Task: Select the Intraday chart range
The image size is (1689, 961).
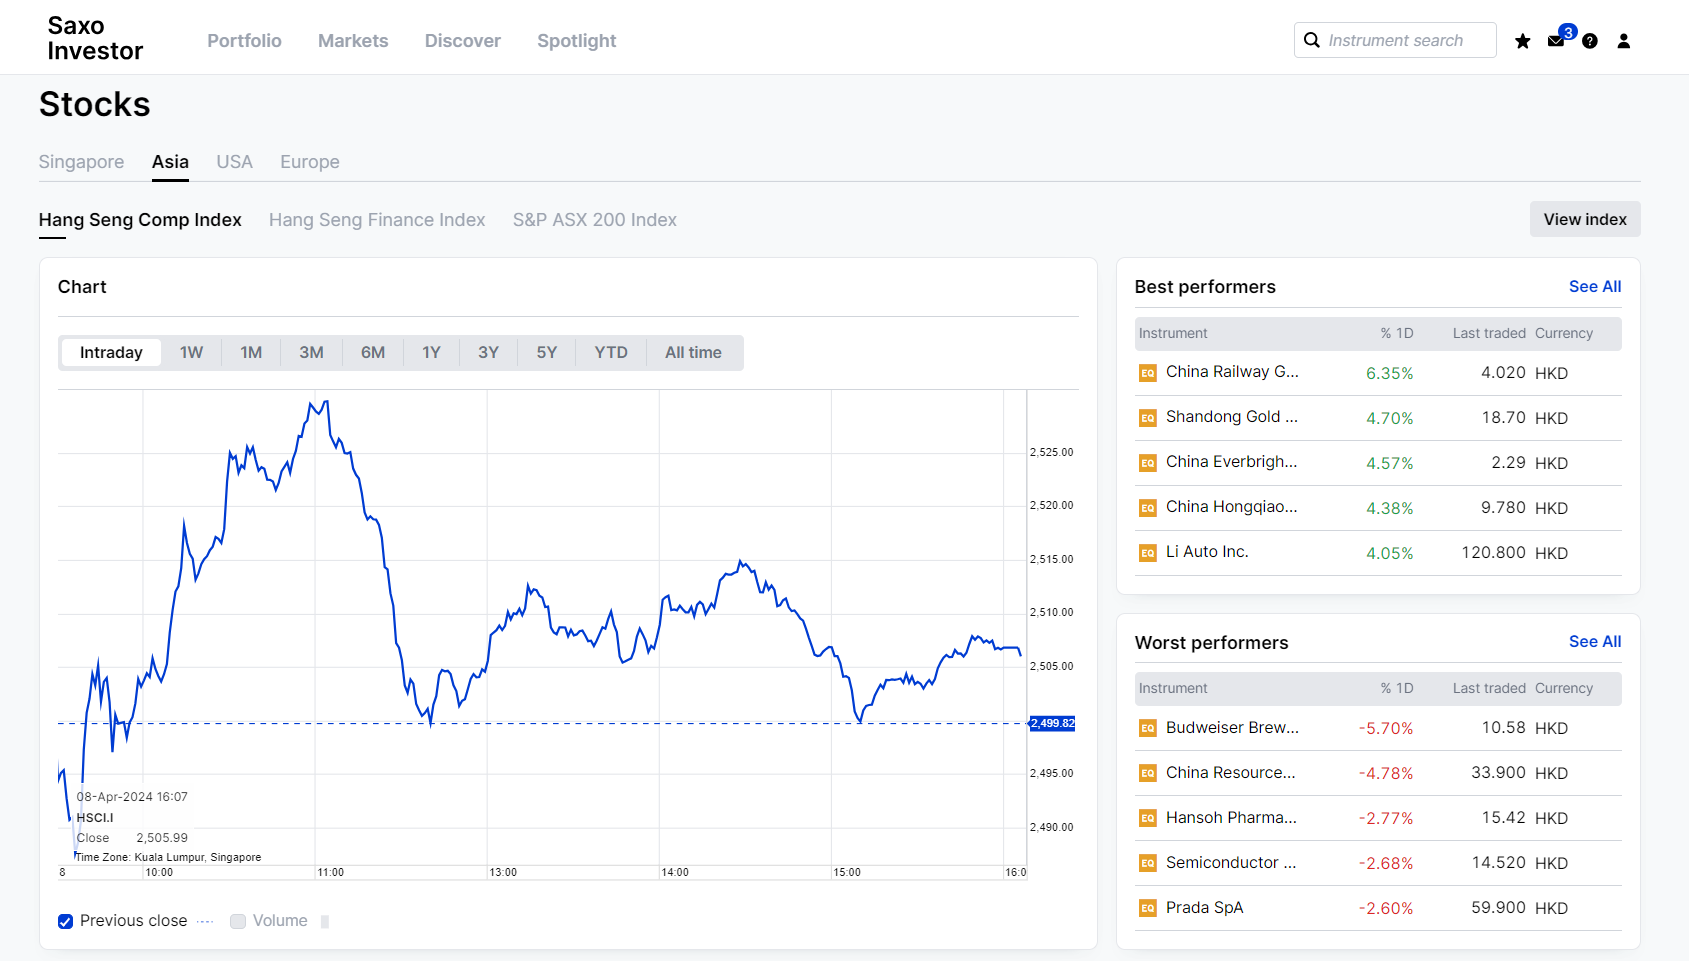Action: coord(111,353)
